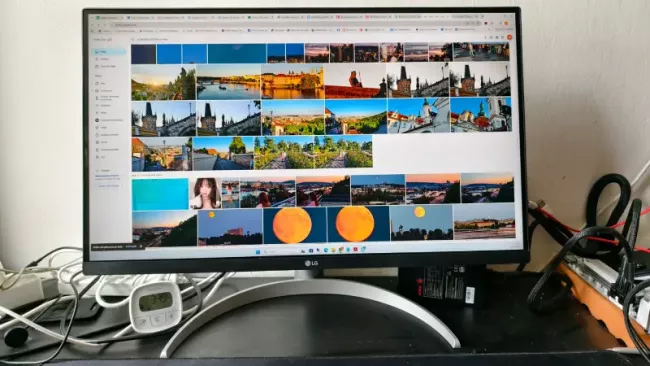
Task: Open the statue above the red roof photo
Action: [x=355, y=81]
